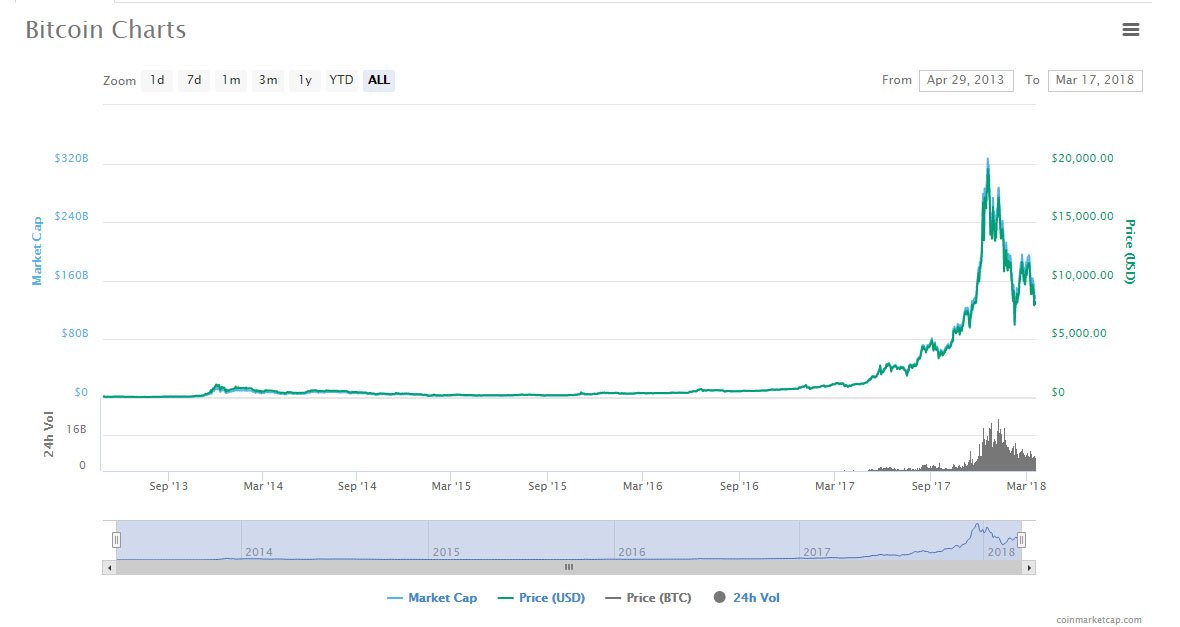1180x627 pixels.
Task: Click the $160B market cap axis label
Action: pos(71,275)
